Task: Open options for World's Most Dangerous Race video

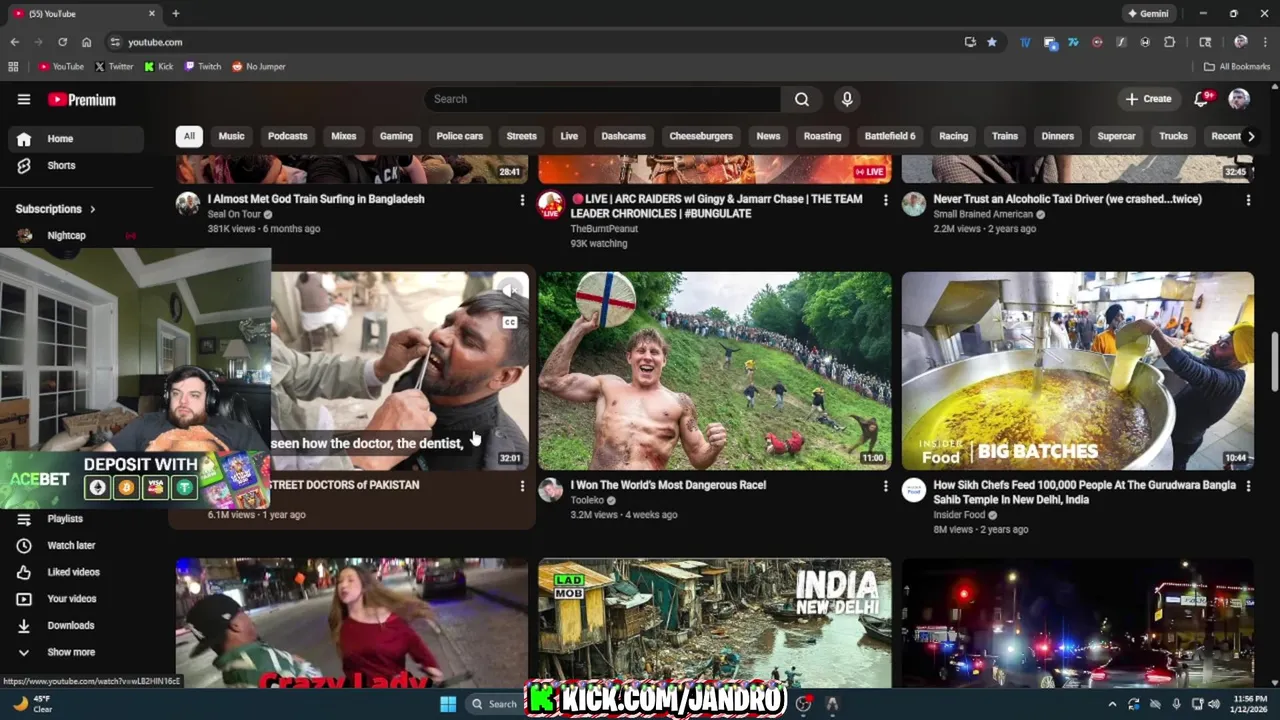Action: pyautogui.click(x=885, y=486)
